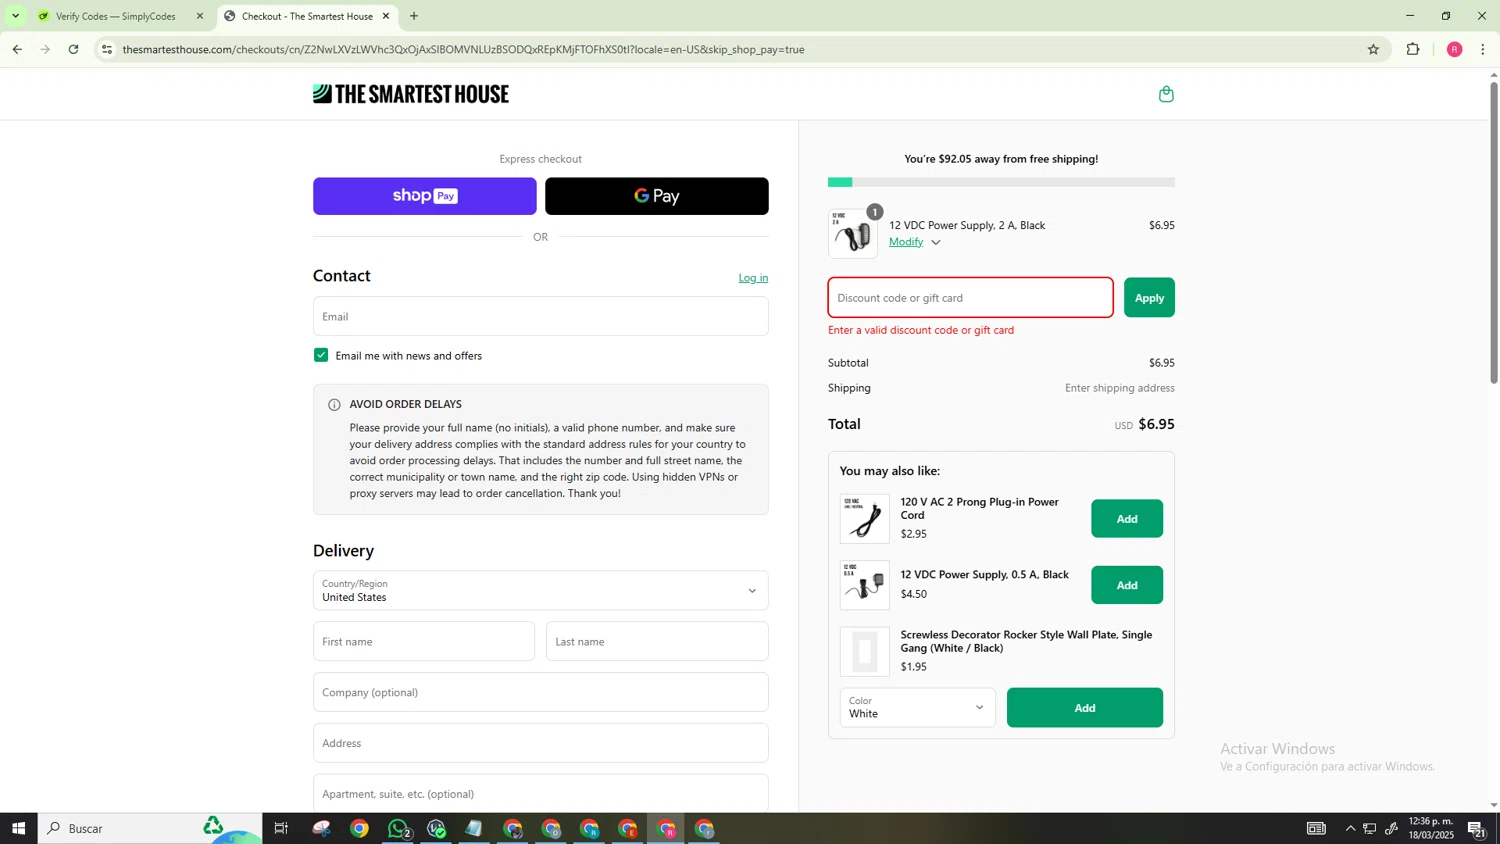Open the Chrome profile avatar

1454,49
